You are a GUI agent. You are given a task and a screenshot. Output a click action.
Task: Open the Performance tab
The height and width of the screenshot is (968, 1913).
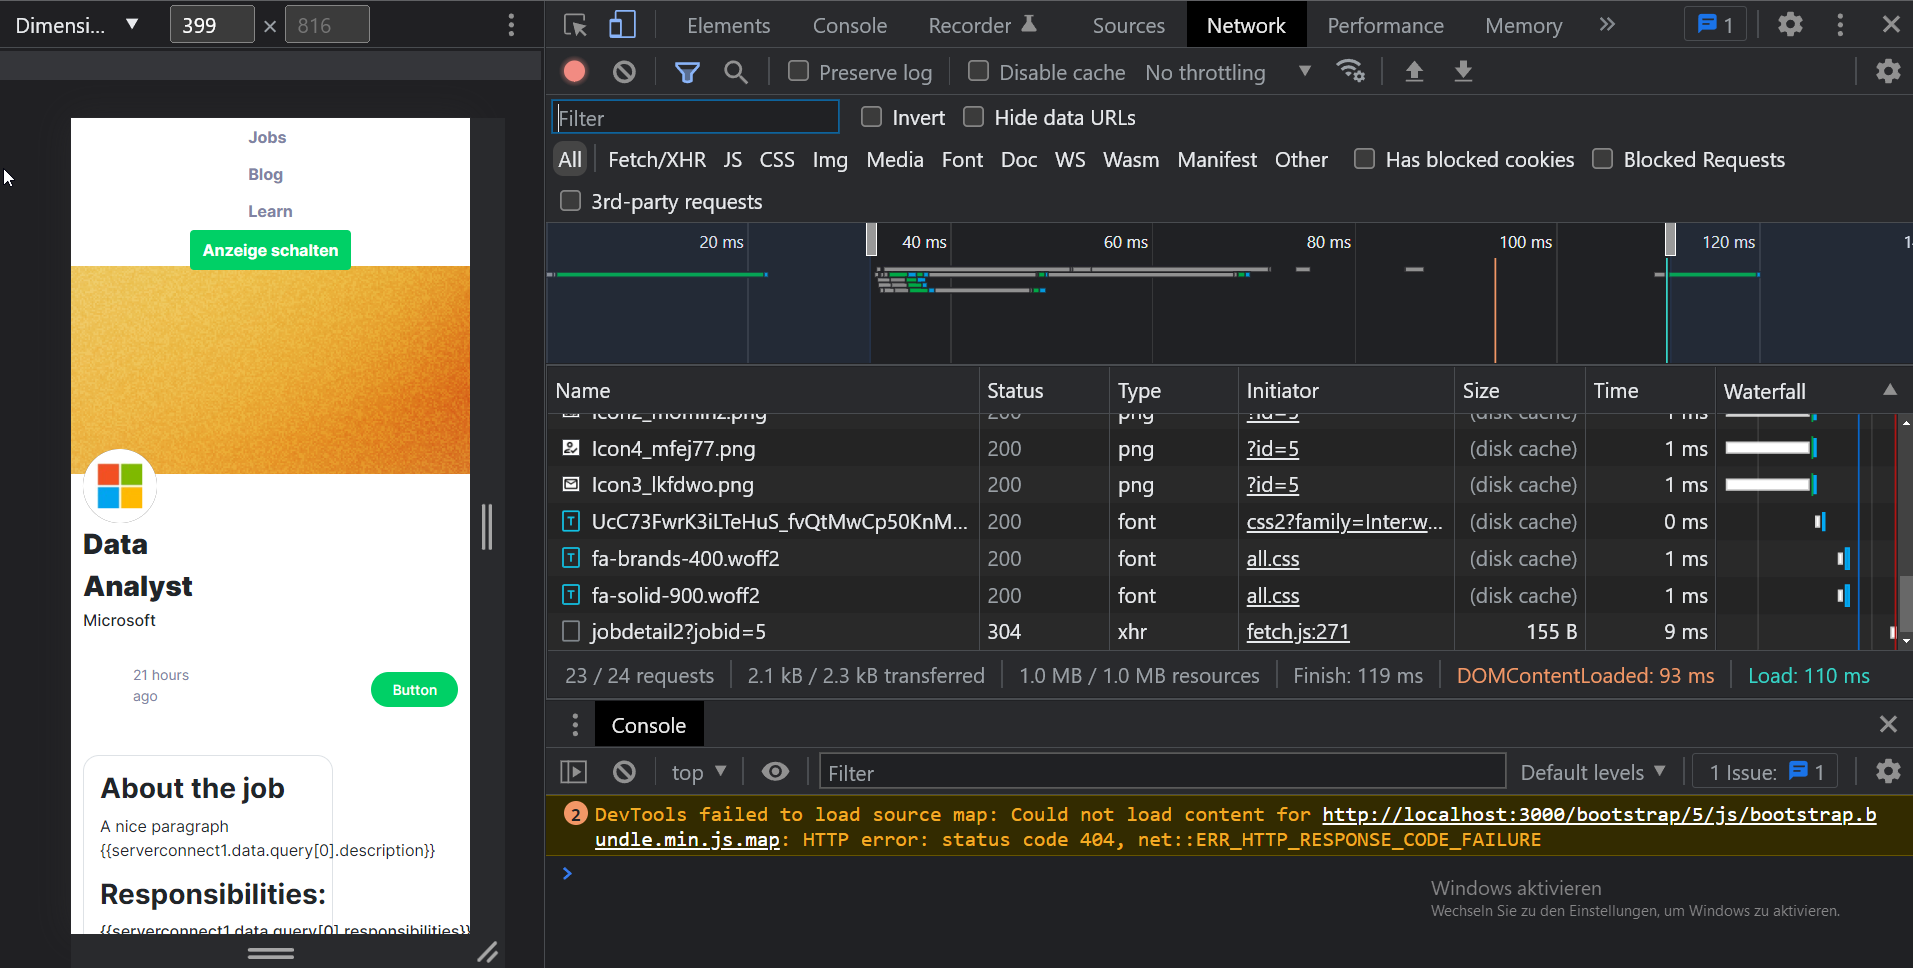pos(1385,25)
